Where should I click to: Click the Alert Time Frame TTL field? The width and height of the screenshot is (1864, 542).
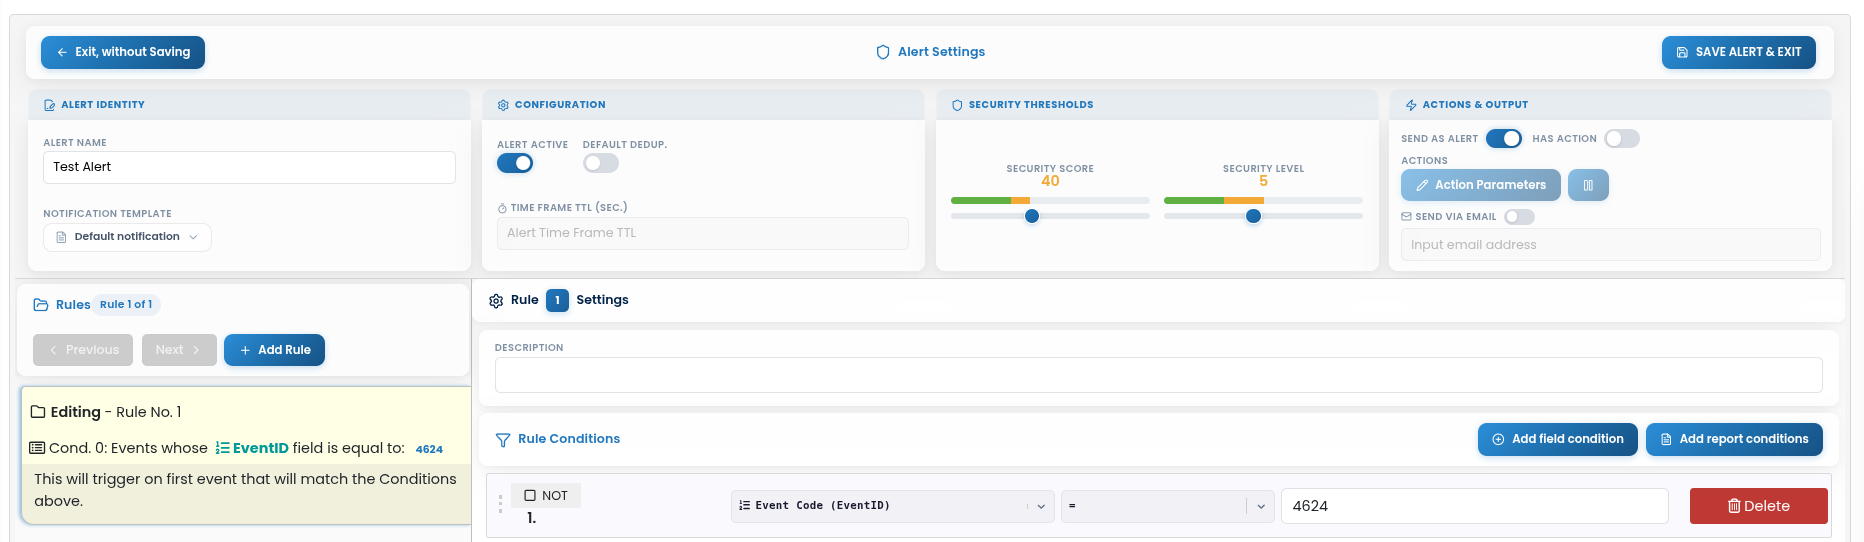coord(702,233)
